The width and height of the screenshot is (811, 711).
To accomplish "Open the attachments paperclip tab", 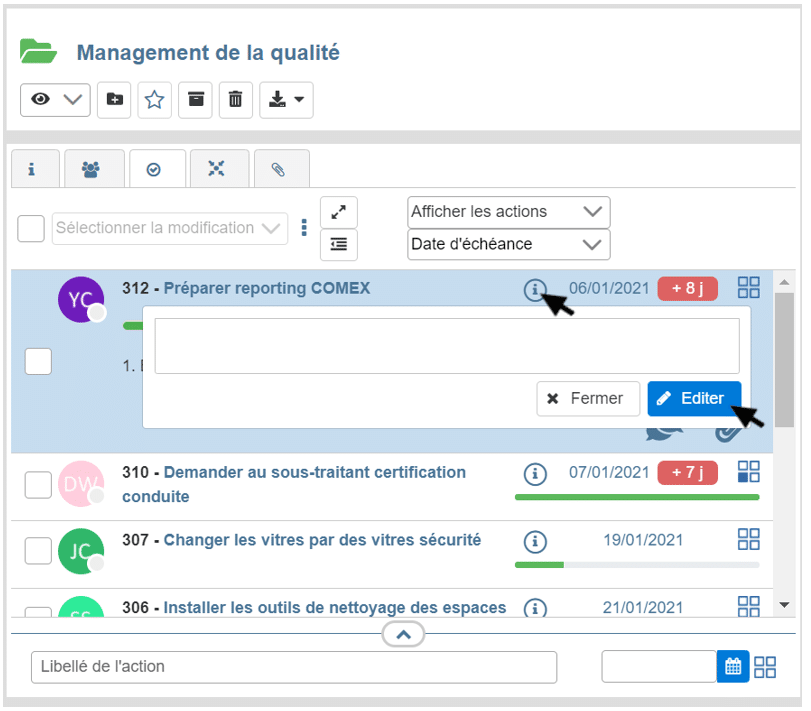I will click(x=278, y=170).
